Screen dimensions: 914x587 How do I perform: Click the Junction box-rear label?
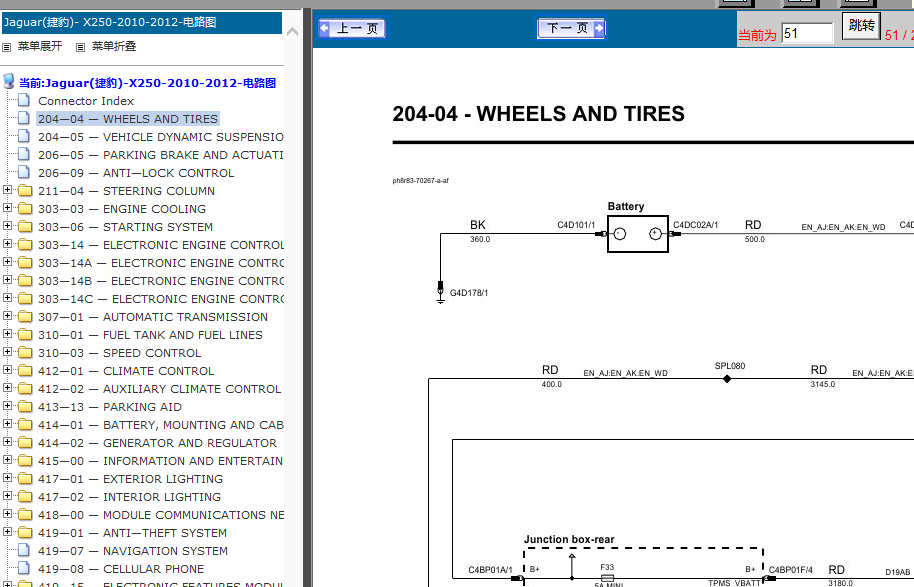pyautogui.click(x=569, y=539)
